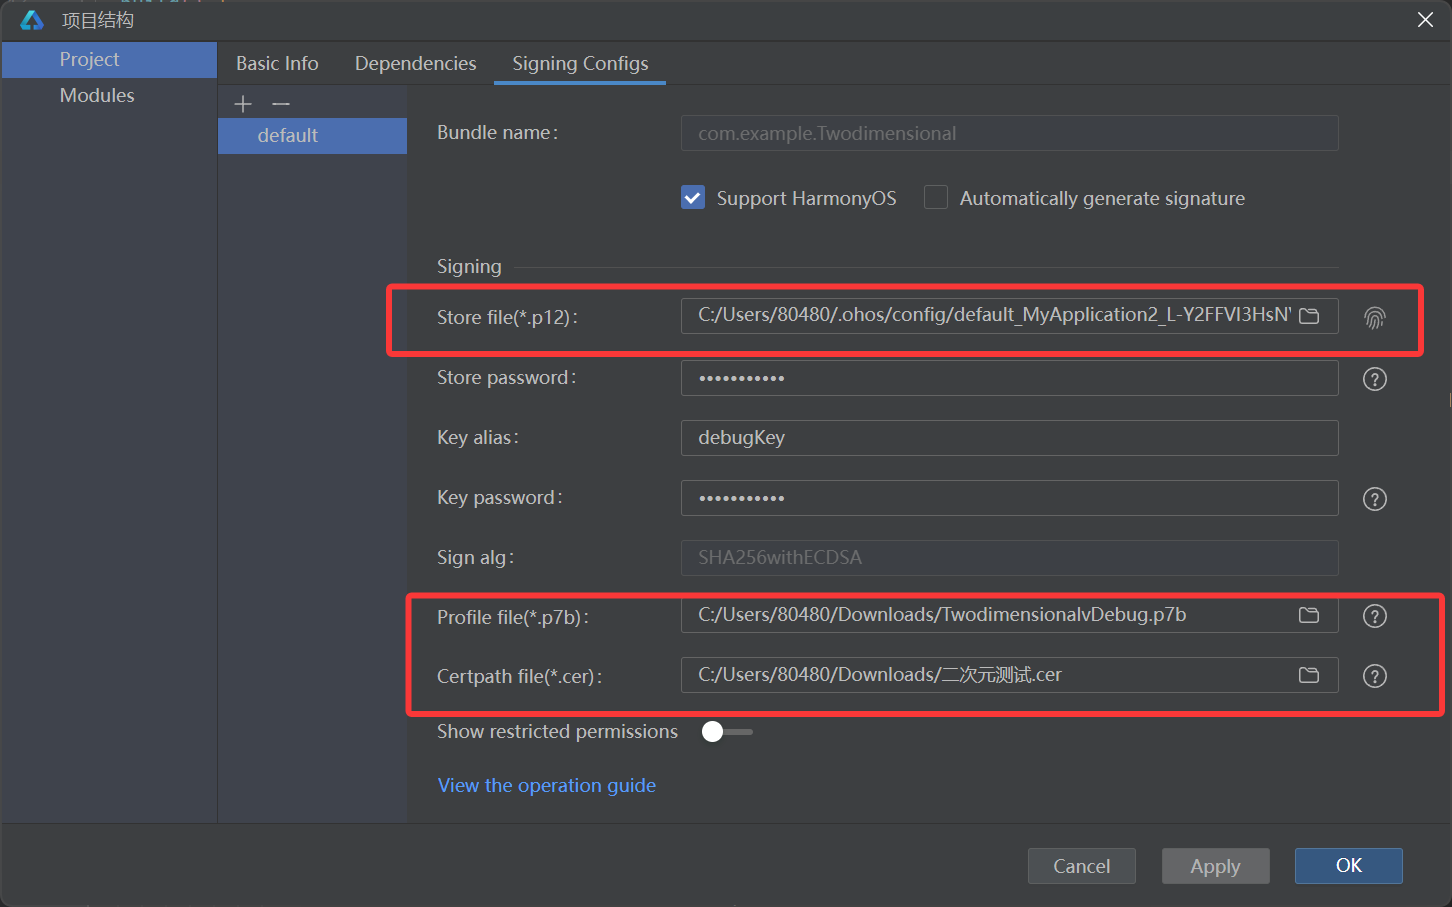Click the 'Key alias:' label

tap(477, 437)
